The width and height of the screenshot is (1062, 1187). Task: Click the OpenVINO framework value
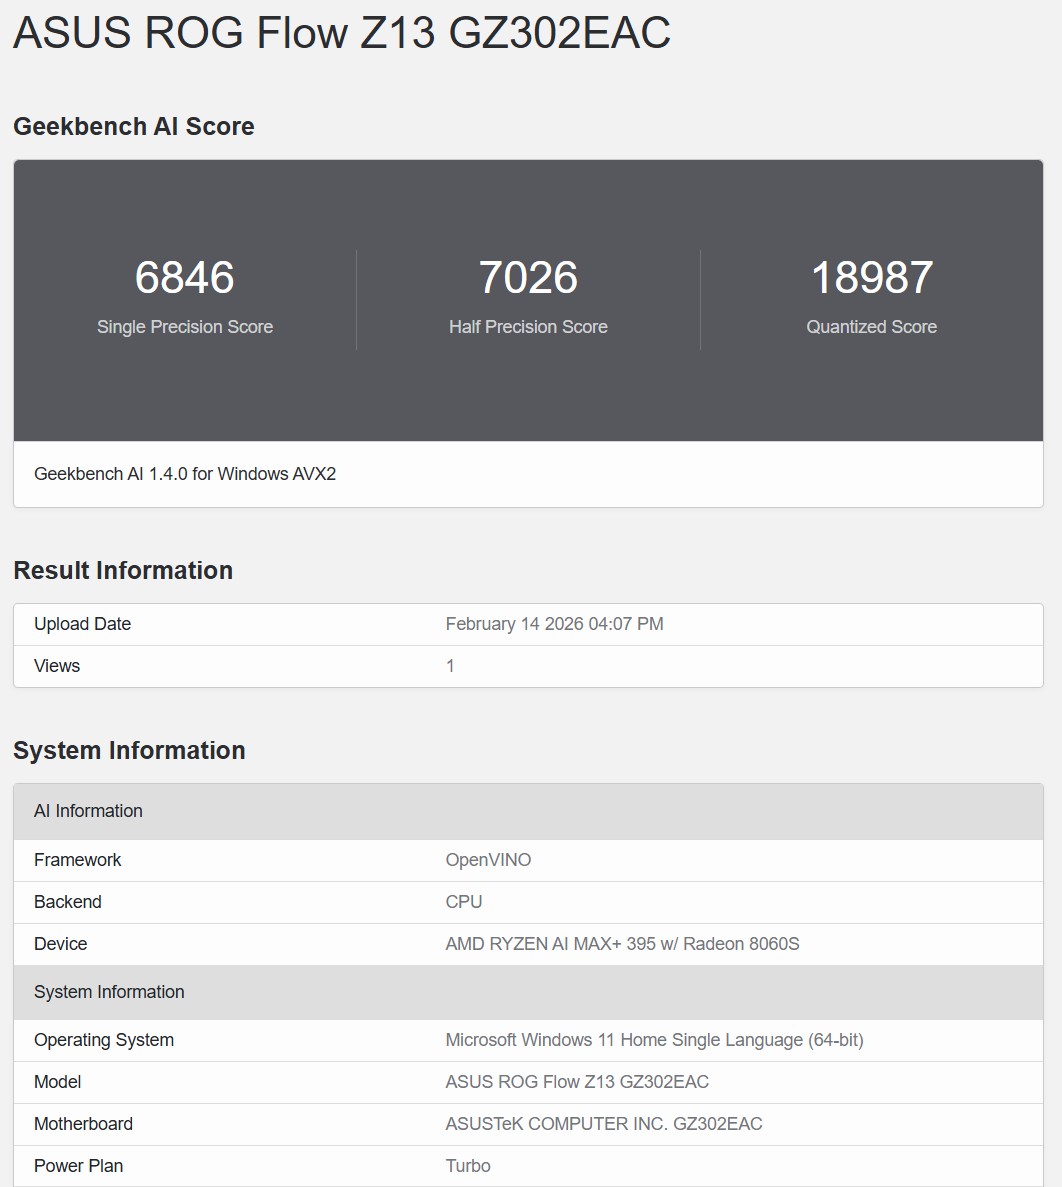tap(488, 859)
